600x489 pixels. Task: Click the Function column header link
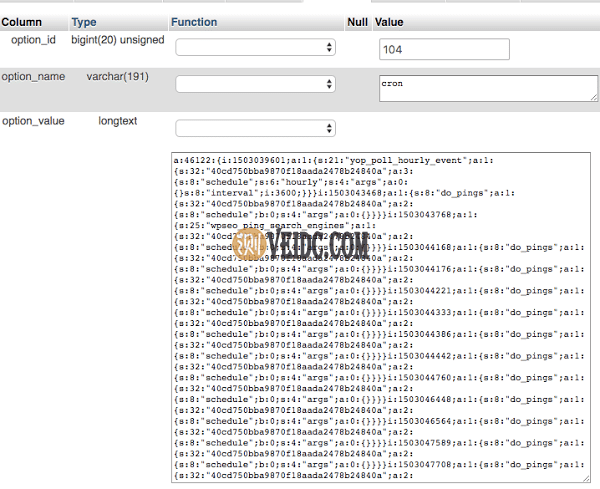click(194, 22)
